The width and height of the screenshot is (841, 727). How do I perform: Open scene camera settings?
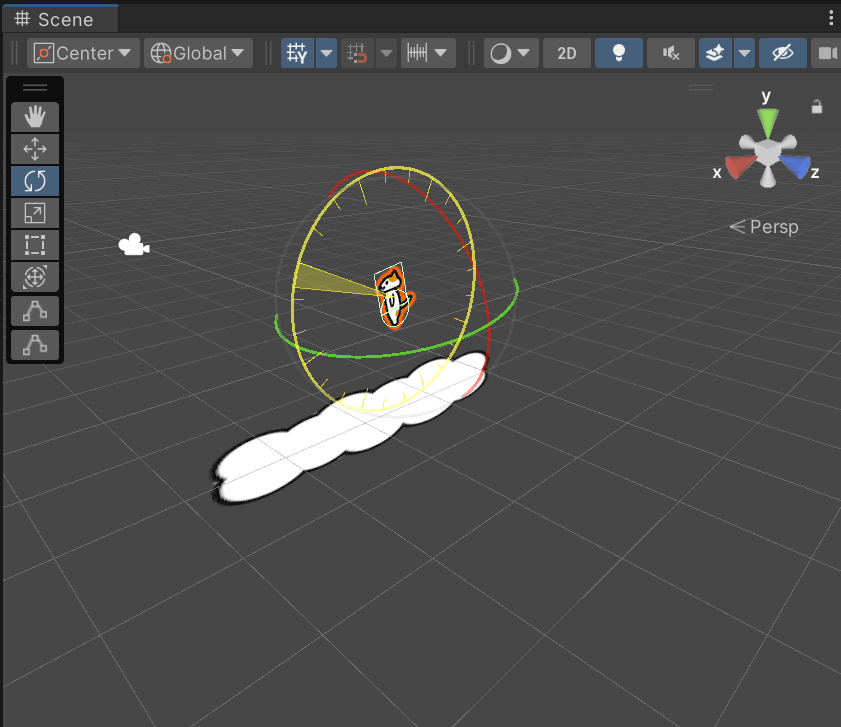tap(826, 53)
